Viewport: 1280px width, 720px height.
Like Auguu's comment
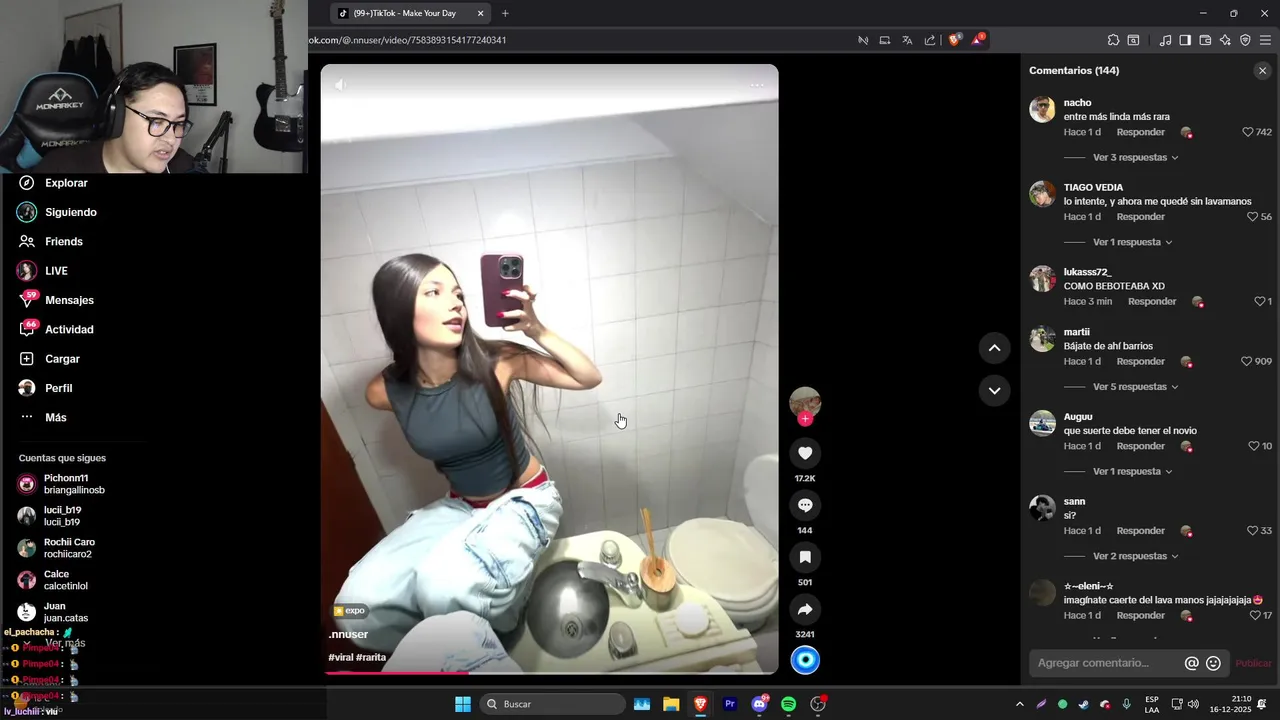tap(1254, 446)
